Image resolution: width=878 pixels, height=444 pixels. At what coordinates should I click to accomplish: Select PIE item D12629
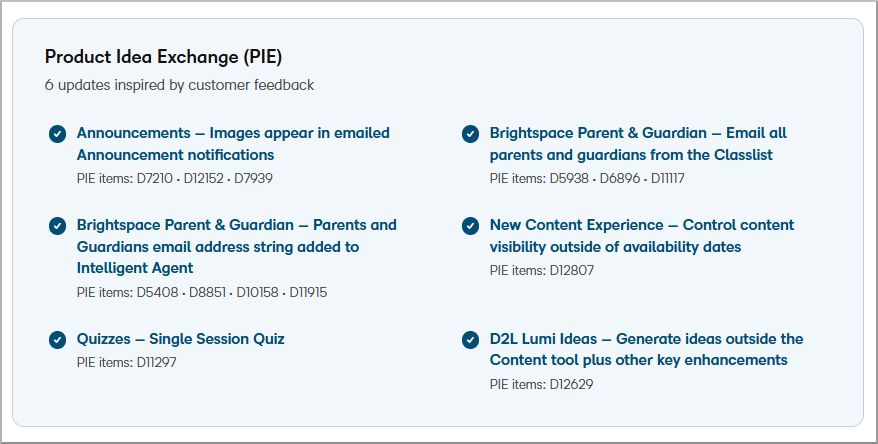click(x=571, y=385)
